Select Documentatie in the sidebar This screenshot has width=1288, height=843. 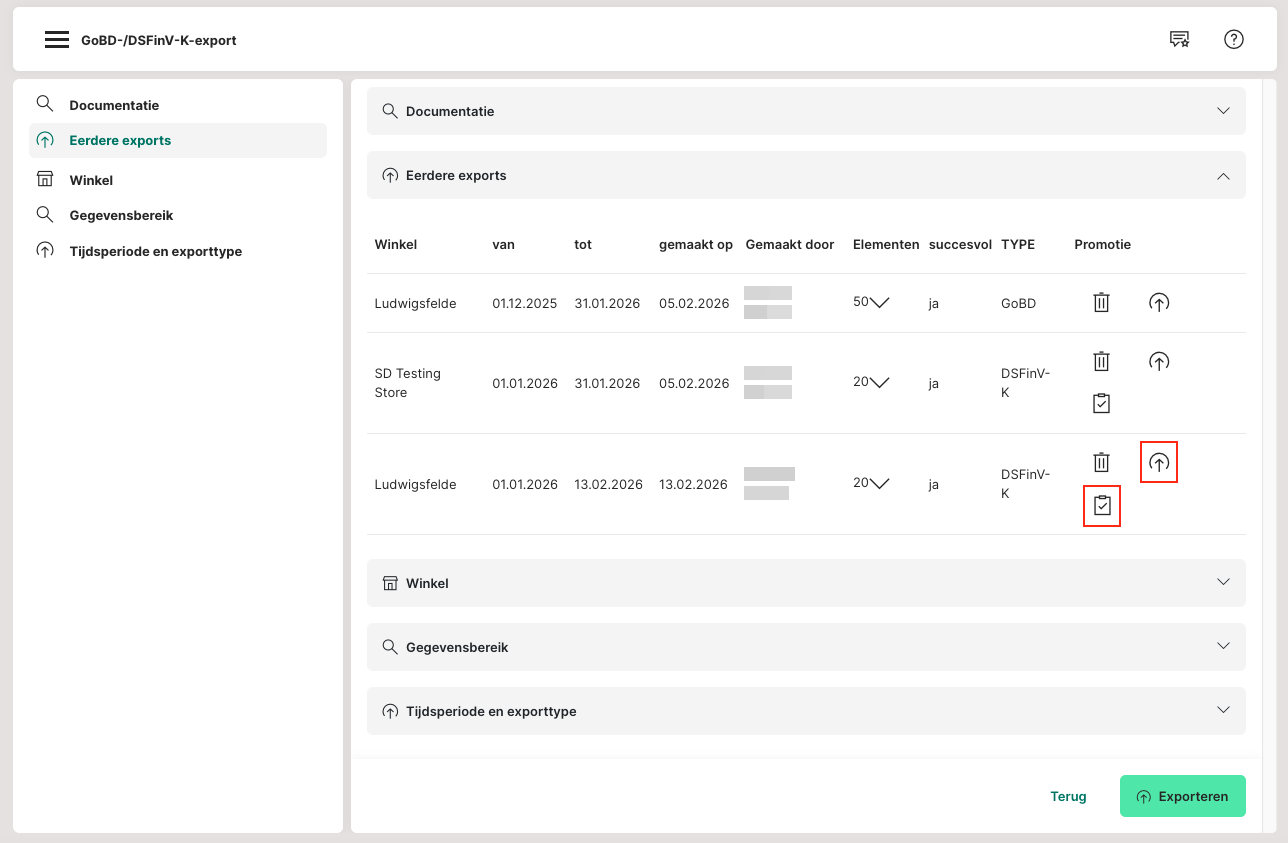[114, 105]
